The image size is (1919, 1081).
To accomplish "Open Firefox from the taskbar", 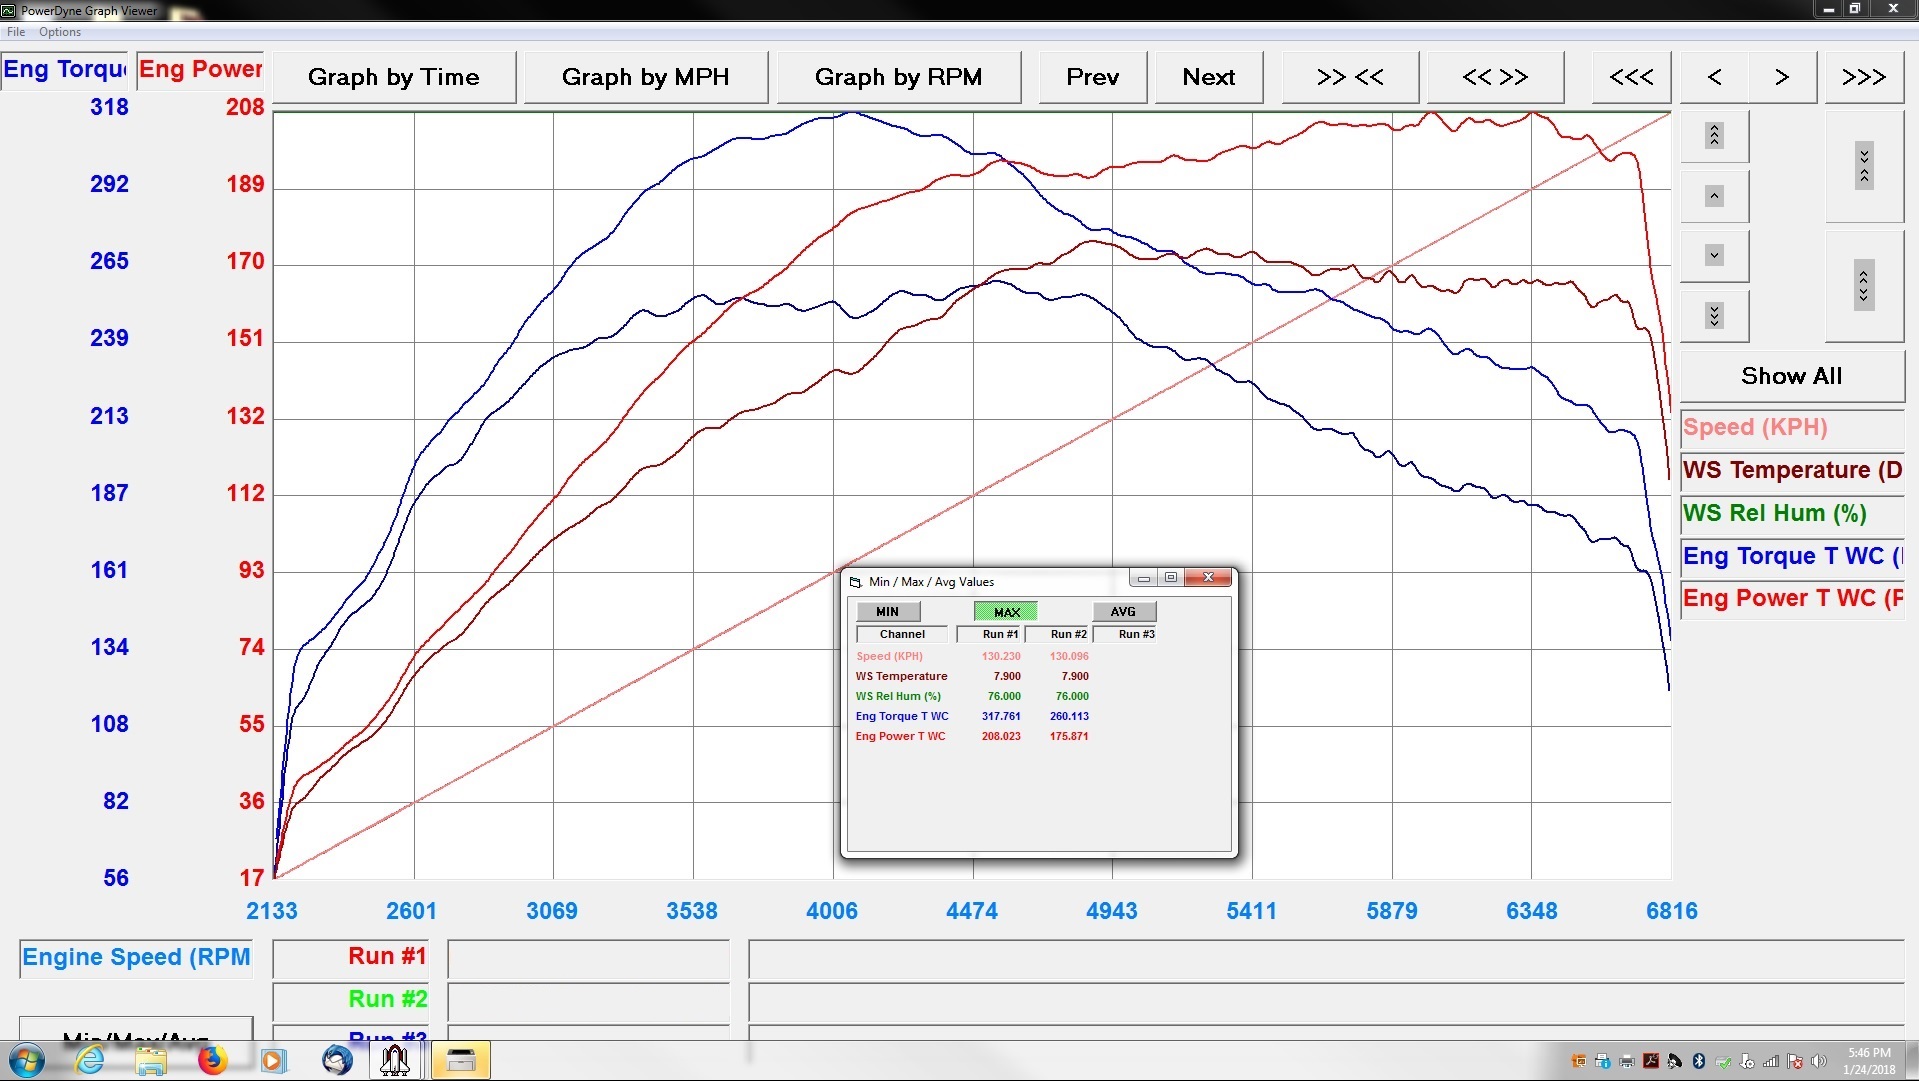I will pyautogui.click(x=212, y=1060).
